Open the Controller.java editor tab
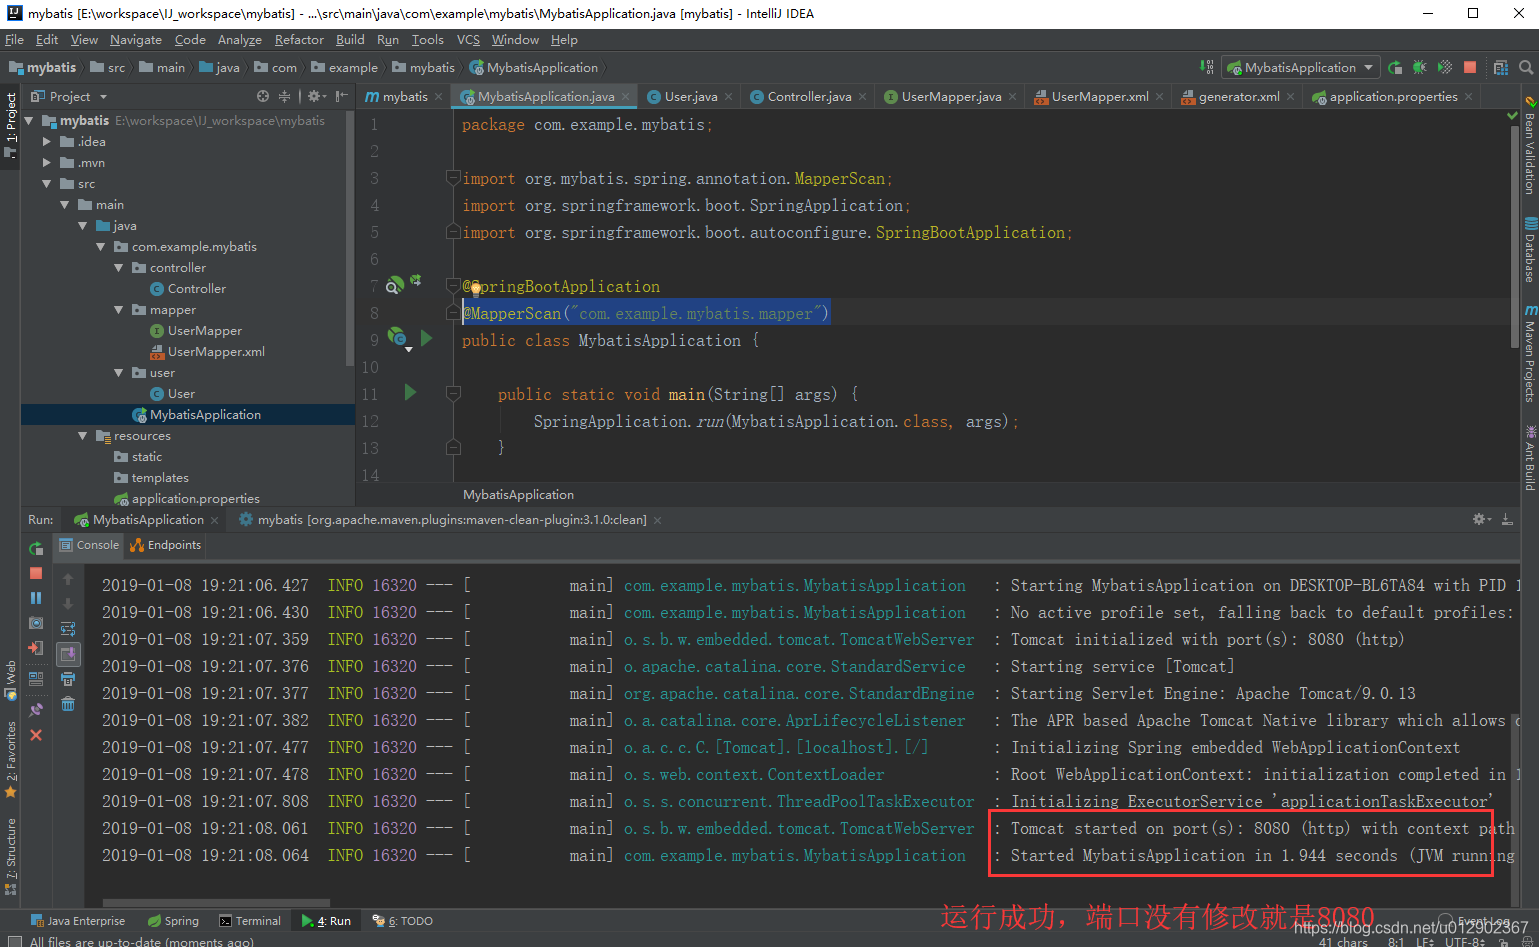The height and width of the screenshot is (947, 1539). coord(809,96)
